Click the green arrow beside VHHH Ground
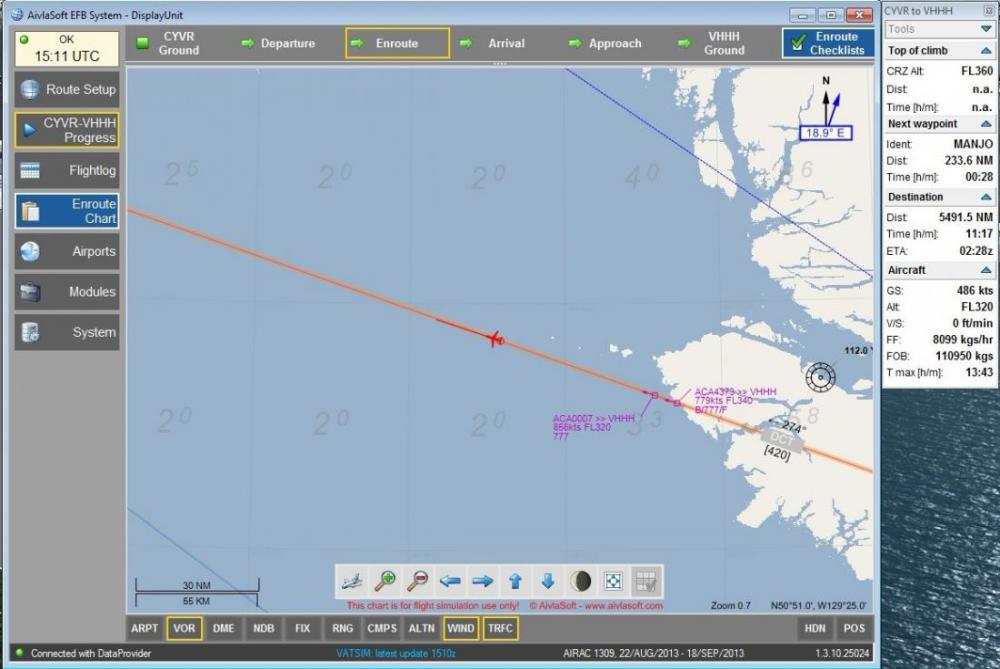Image resolution: width=1000 pixels, height=669 pixels. [684, 43]
